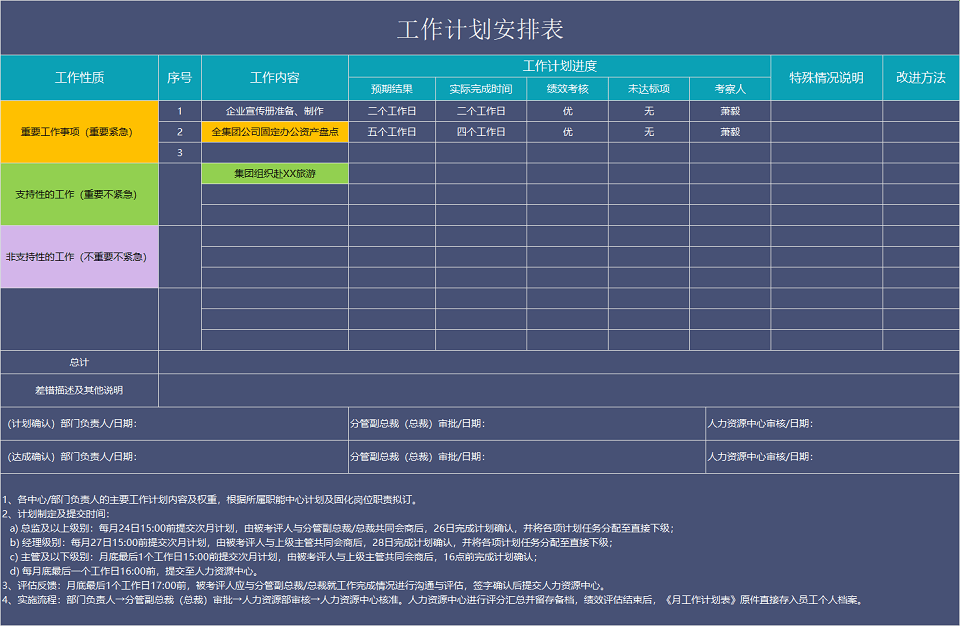Click the 工作计划安排表 title cell

pyautogui.click(x=480, y=29)
